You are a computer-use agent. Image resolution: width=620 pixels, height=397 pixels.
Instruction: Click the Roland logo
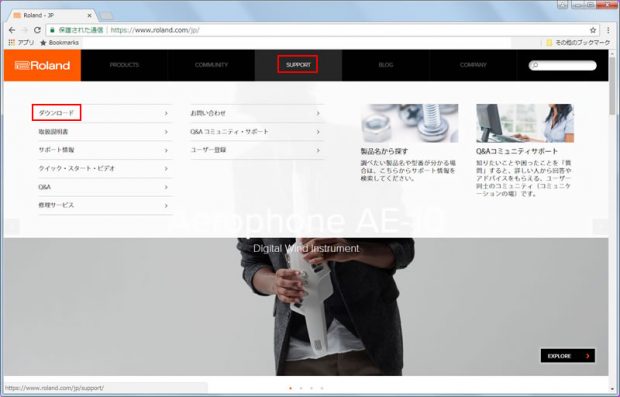tap(42, 65)
